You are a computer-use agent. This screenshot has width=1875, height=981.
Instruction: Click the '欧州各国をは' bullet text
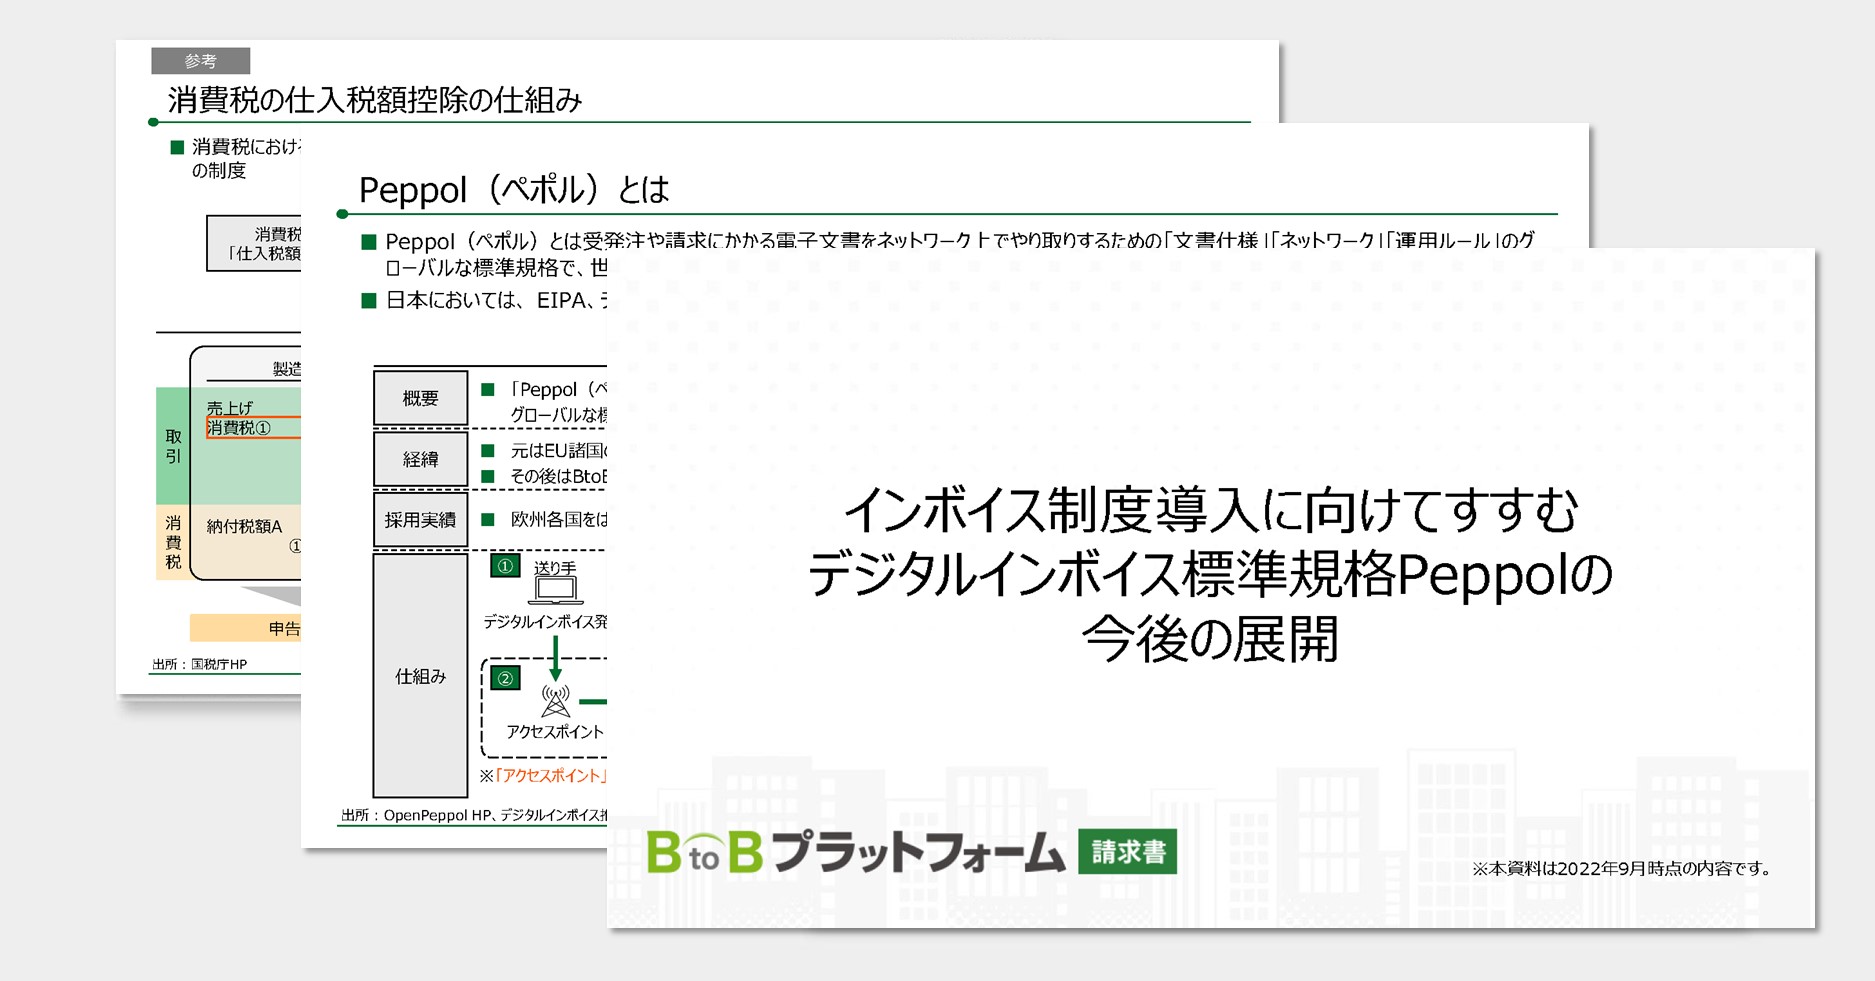[559, 519]
